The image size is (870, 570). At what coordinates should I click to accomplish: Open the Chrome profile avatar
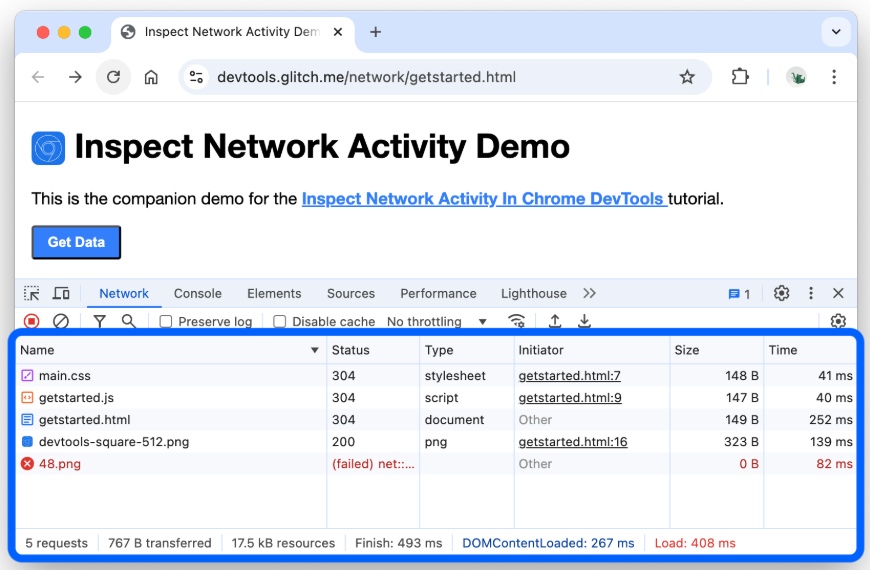tap(797, 77)
